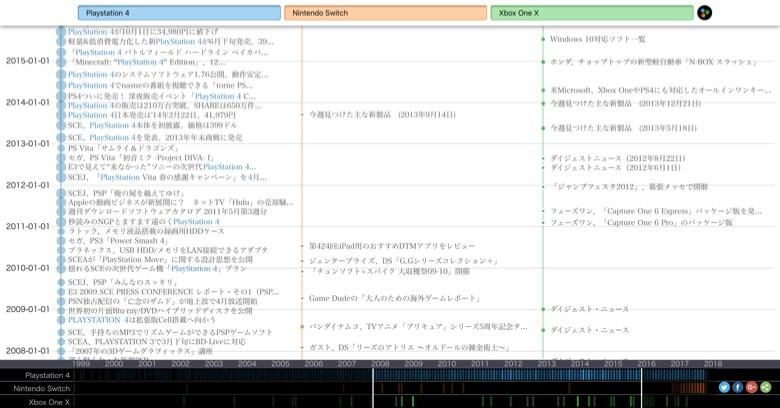Click the 'プリキュア' Bandai Namco entry

[418, 327]
